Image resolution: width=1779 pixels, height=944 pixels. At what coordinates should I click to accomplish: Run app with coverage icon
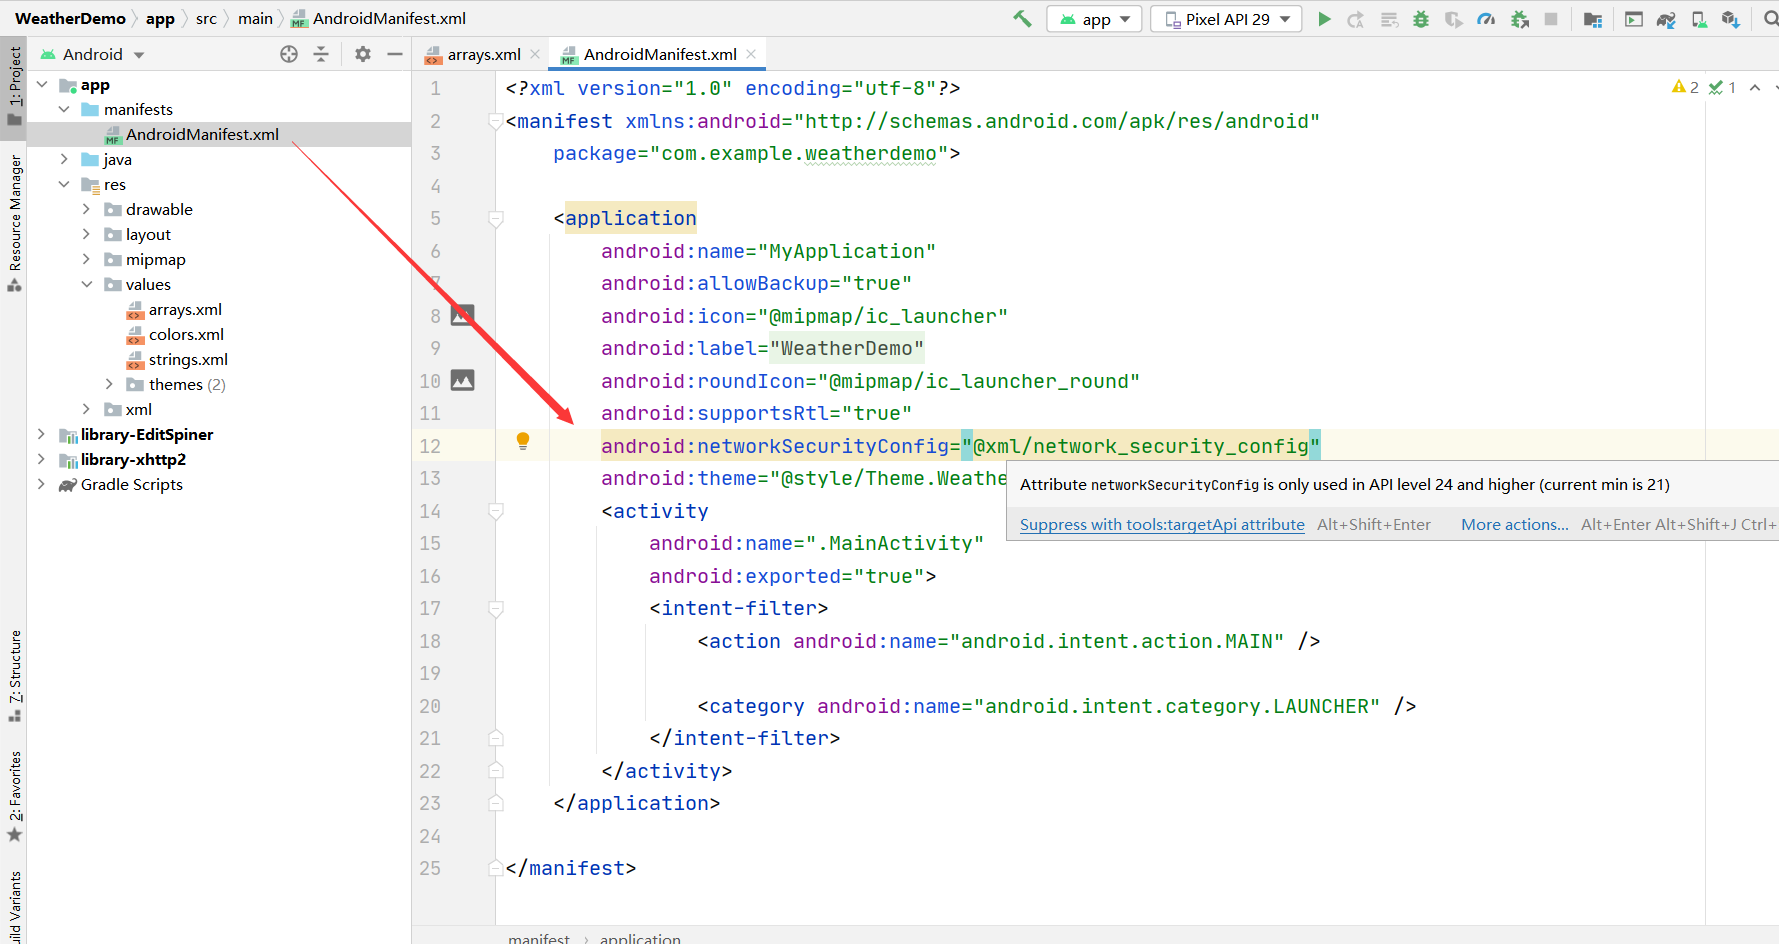1453,19
